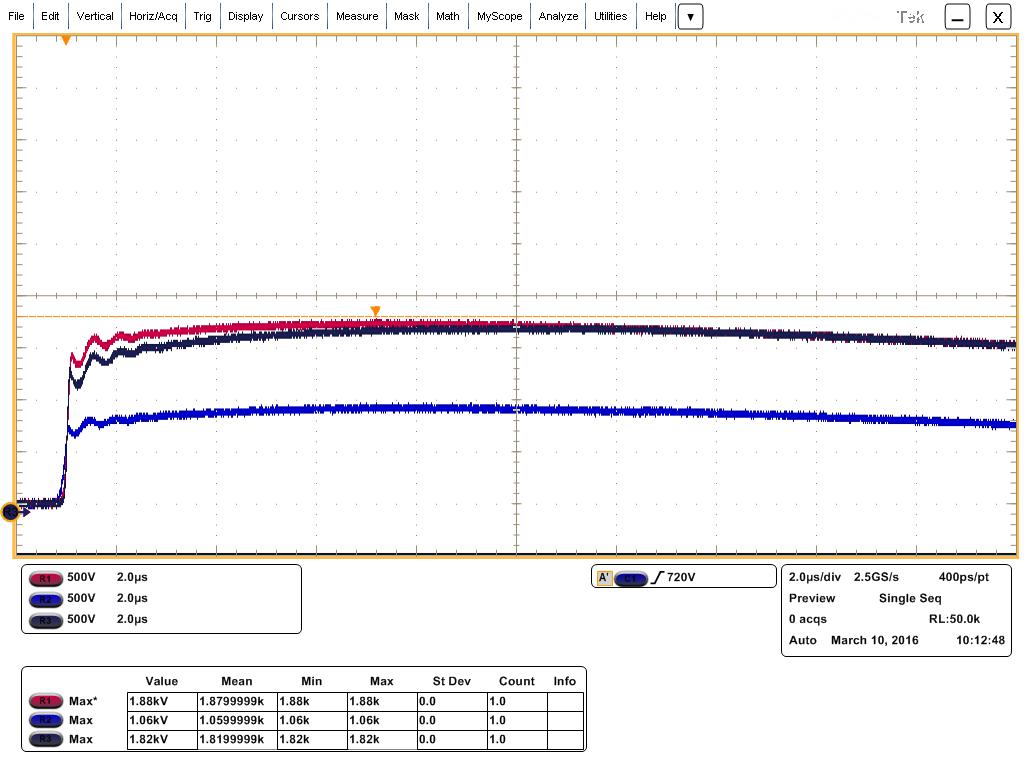The image size is (1024, 768).
Task: Click the R2 Max measurement badge
Action: tap(43, 720)
